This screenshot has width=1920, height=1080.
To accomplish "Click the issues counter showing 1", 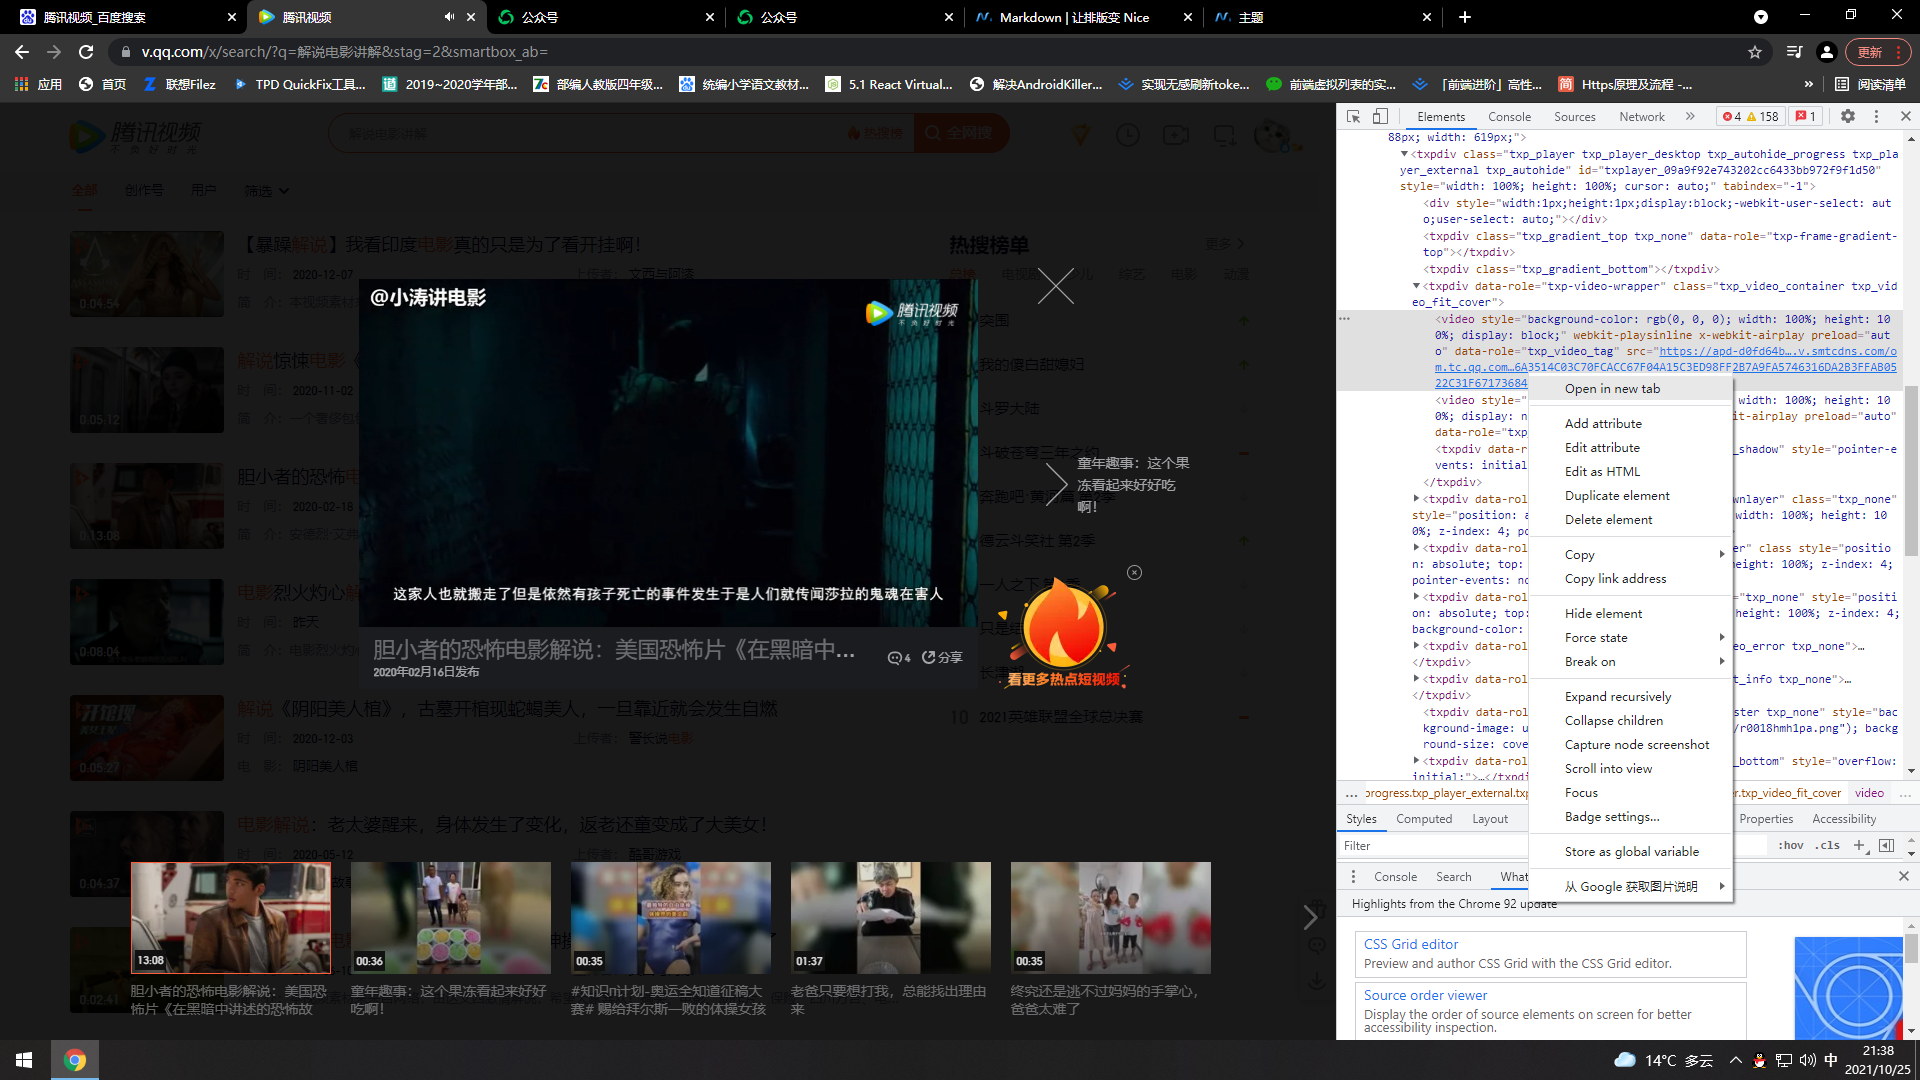I will coord(1806,117).
